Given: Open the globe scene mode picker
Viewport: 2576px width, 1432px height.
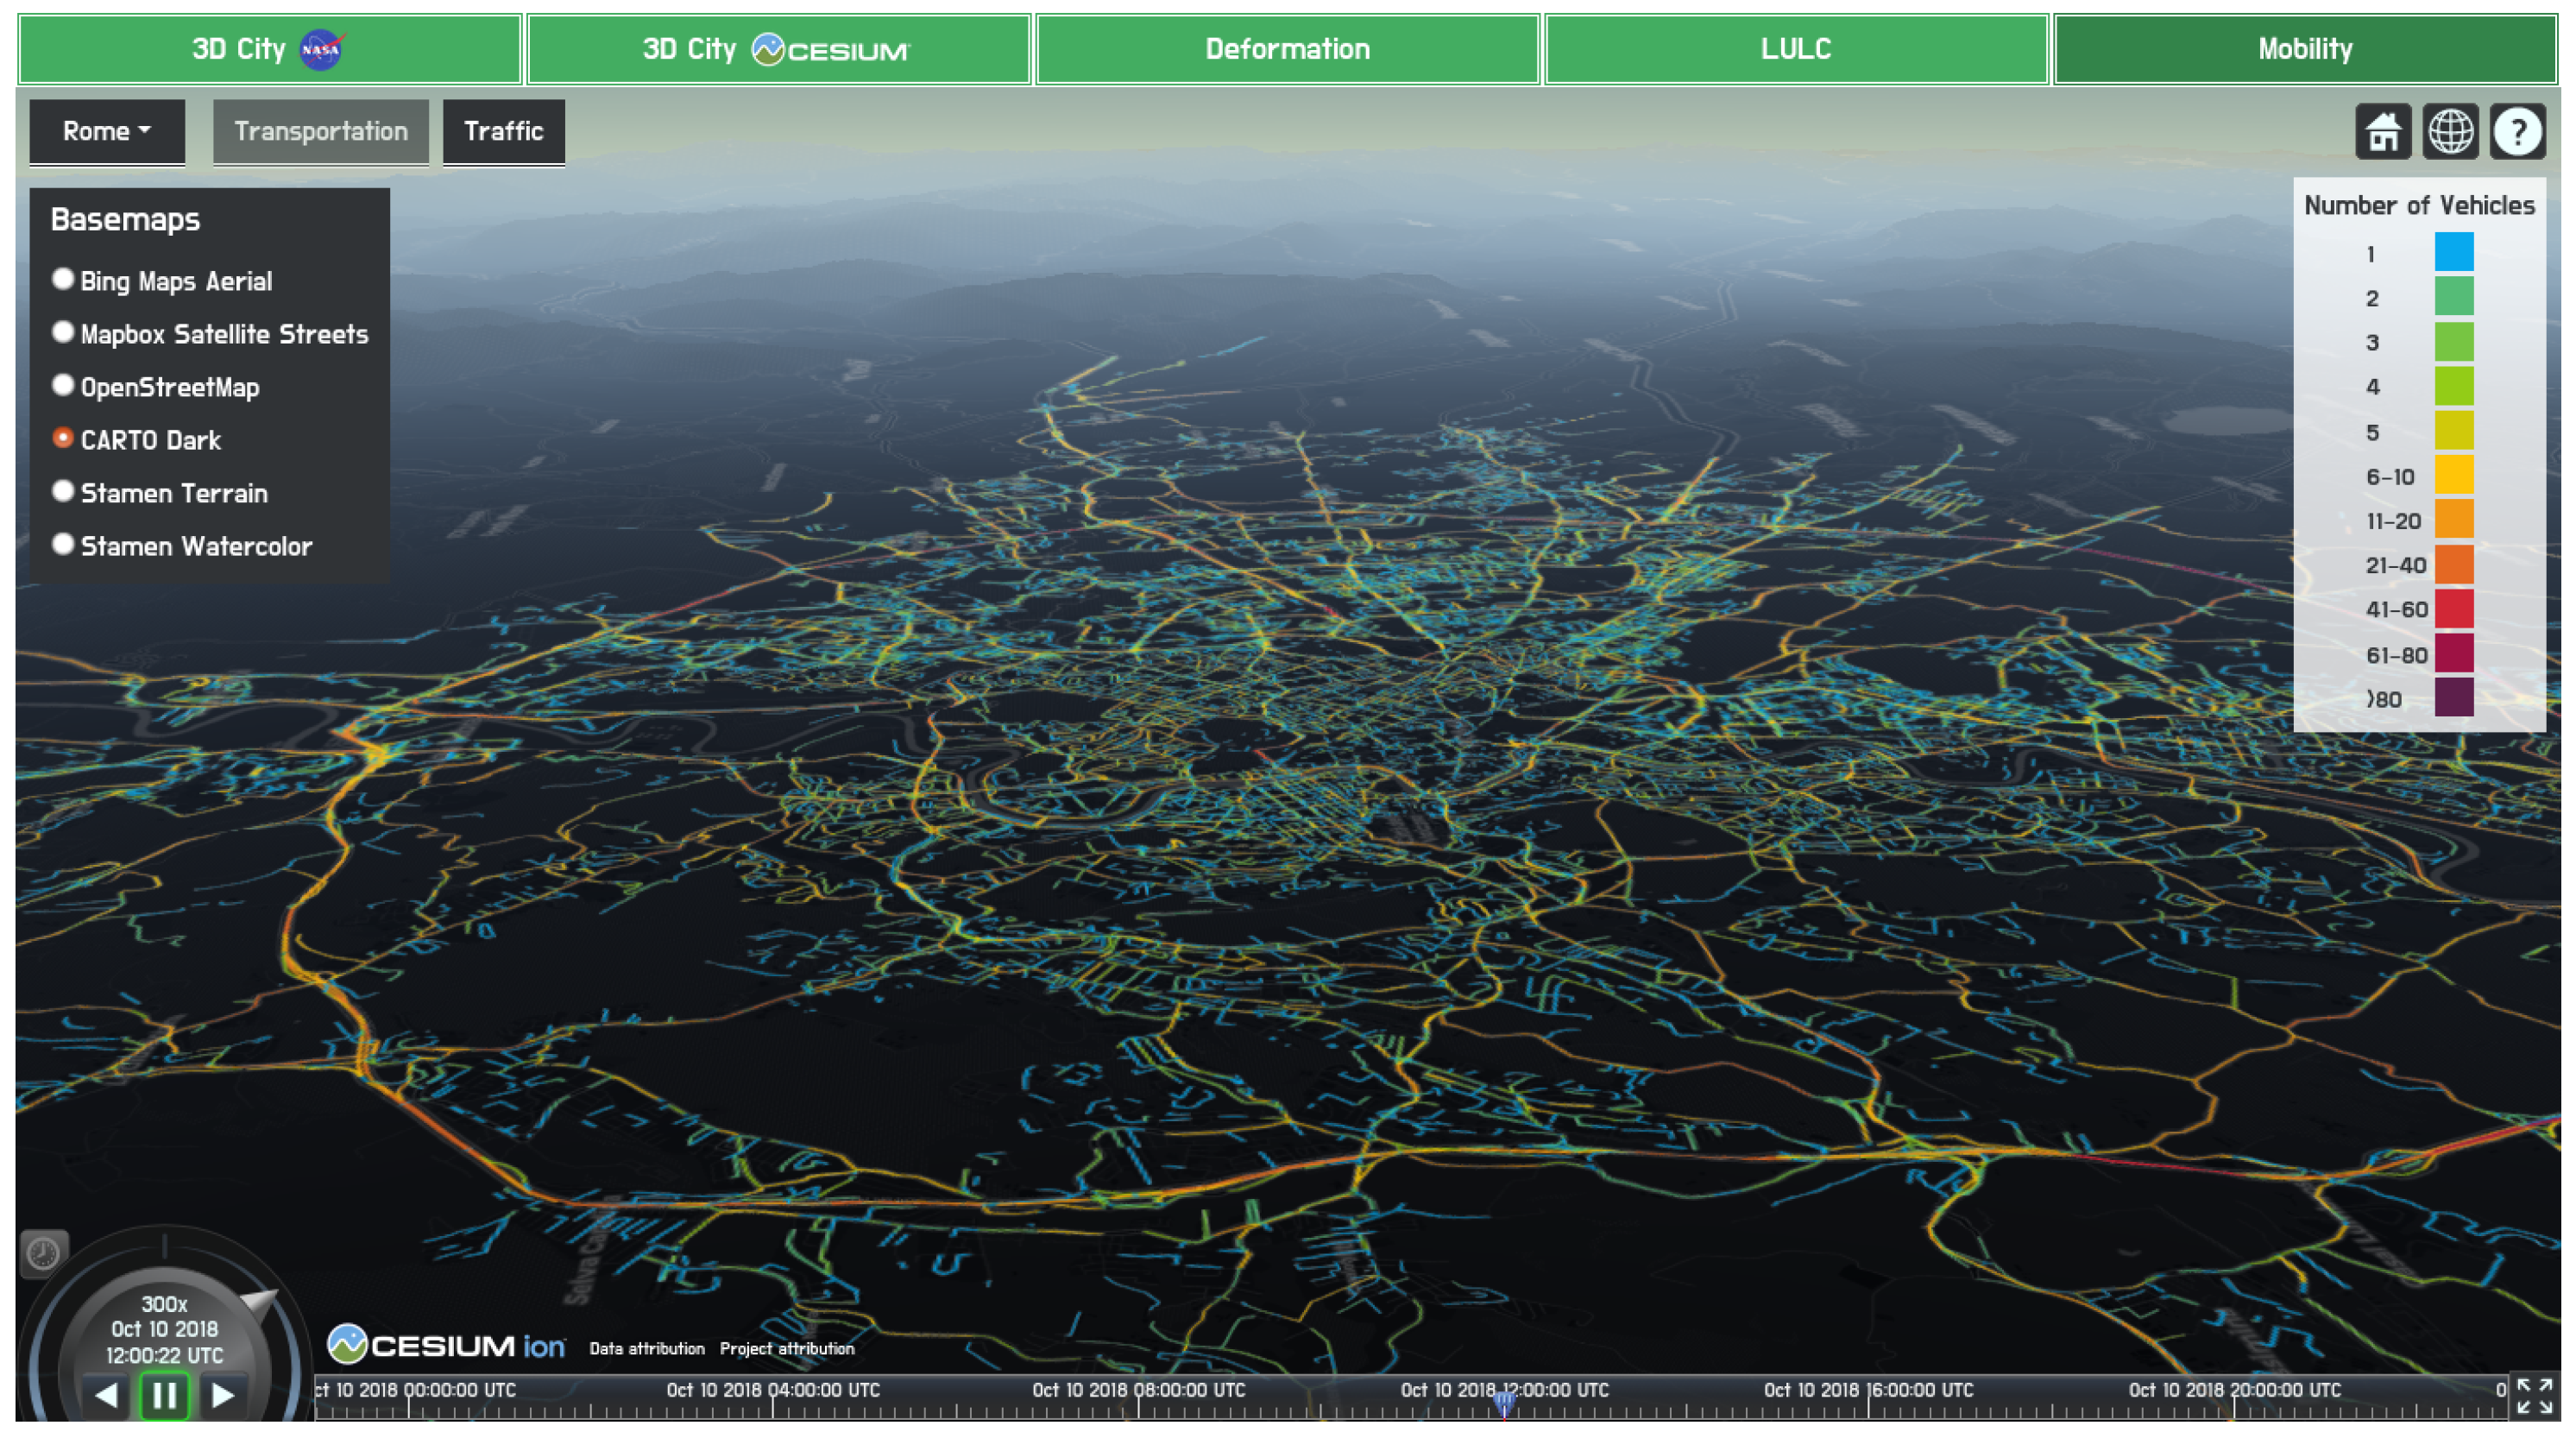Looking at the screenshot, I should tap(2450, 132).
